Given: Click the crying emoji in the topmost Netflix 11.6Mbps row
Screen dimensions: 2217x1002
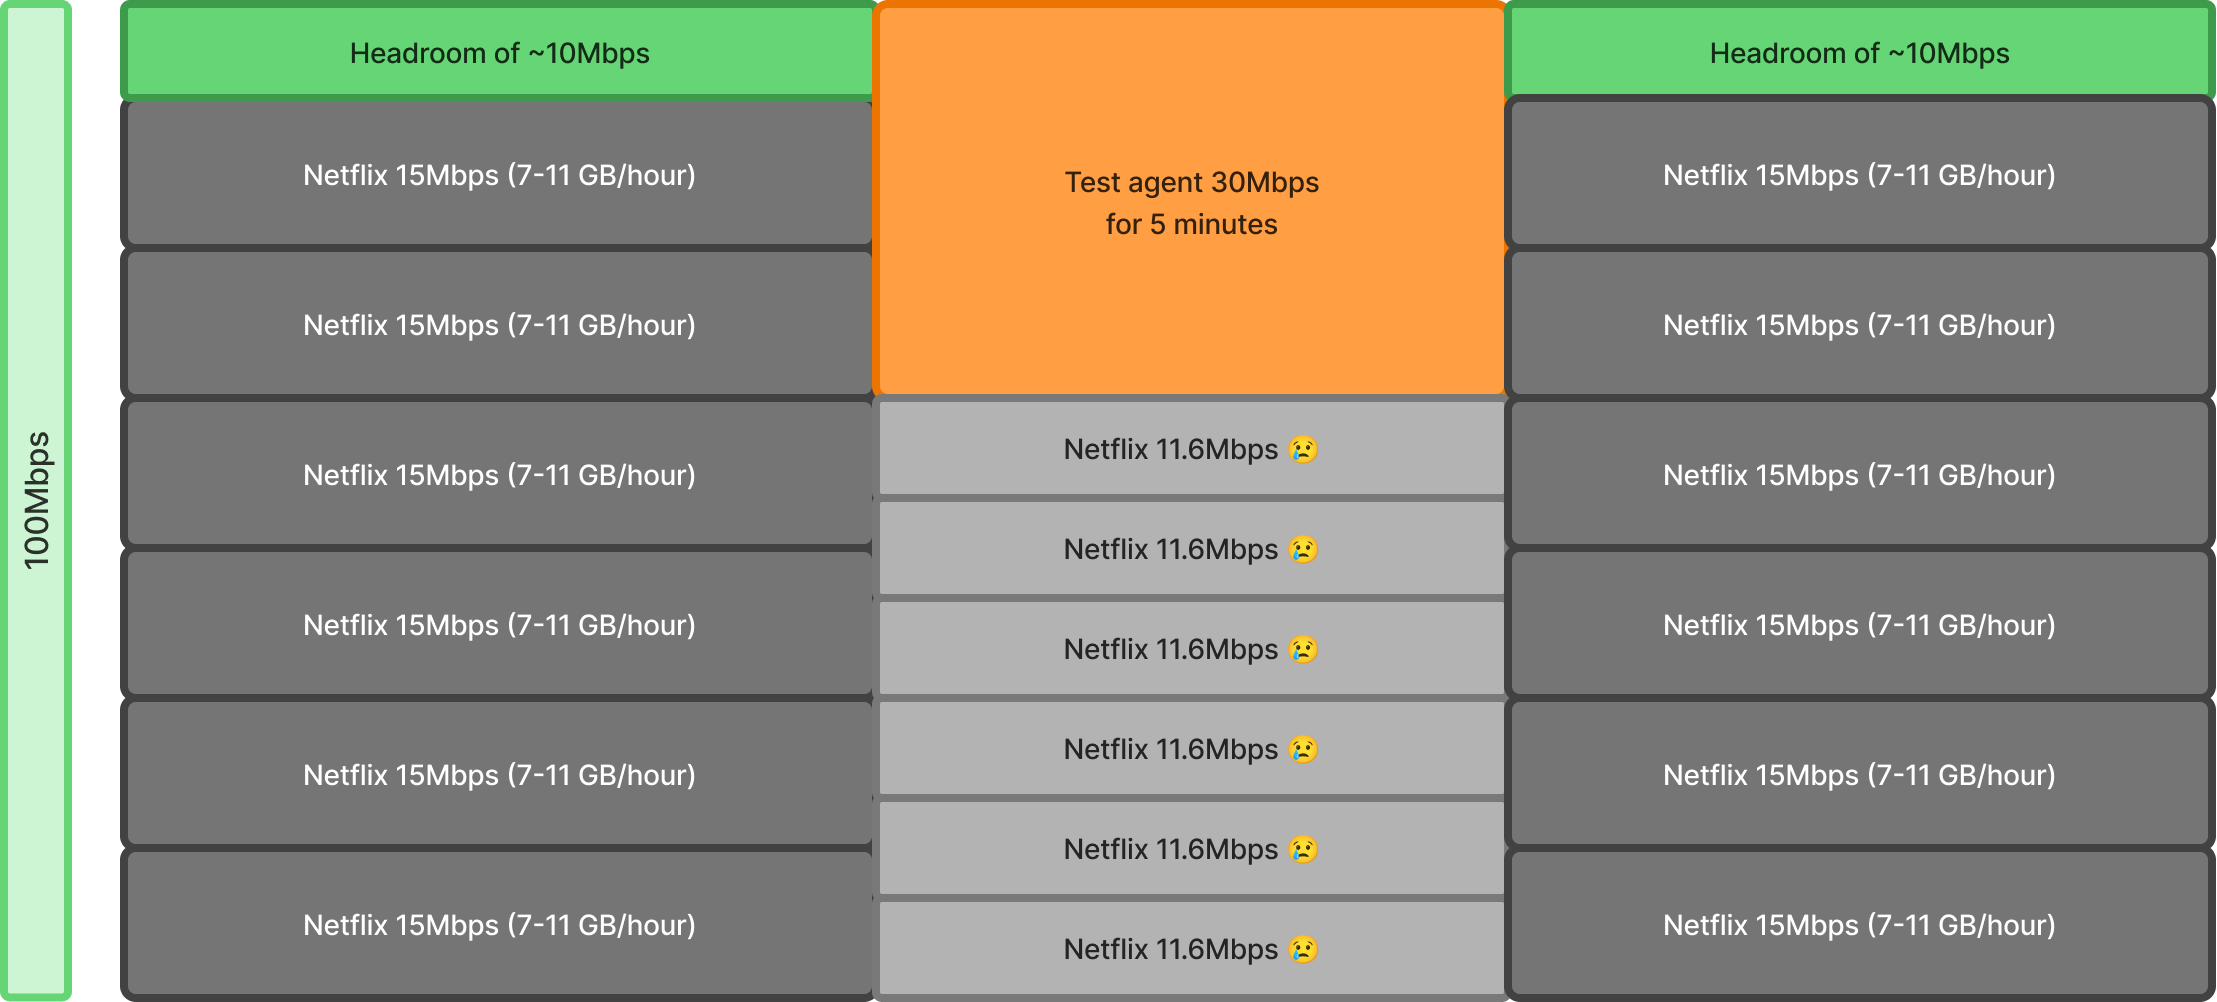Looking at the screenshot, I should (x=1302, y=450).
